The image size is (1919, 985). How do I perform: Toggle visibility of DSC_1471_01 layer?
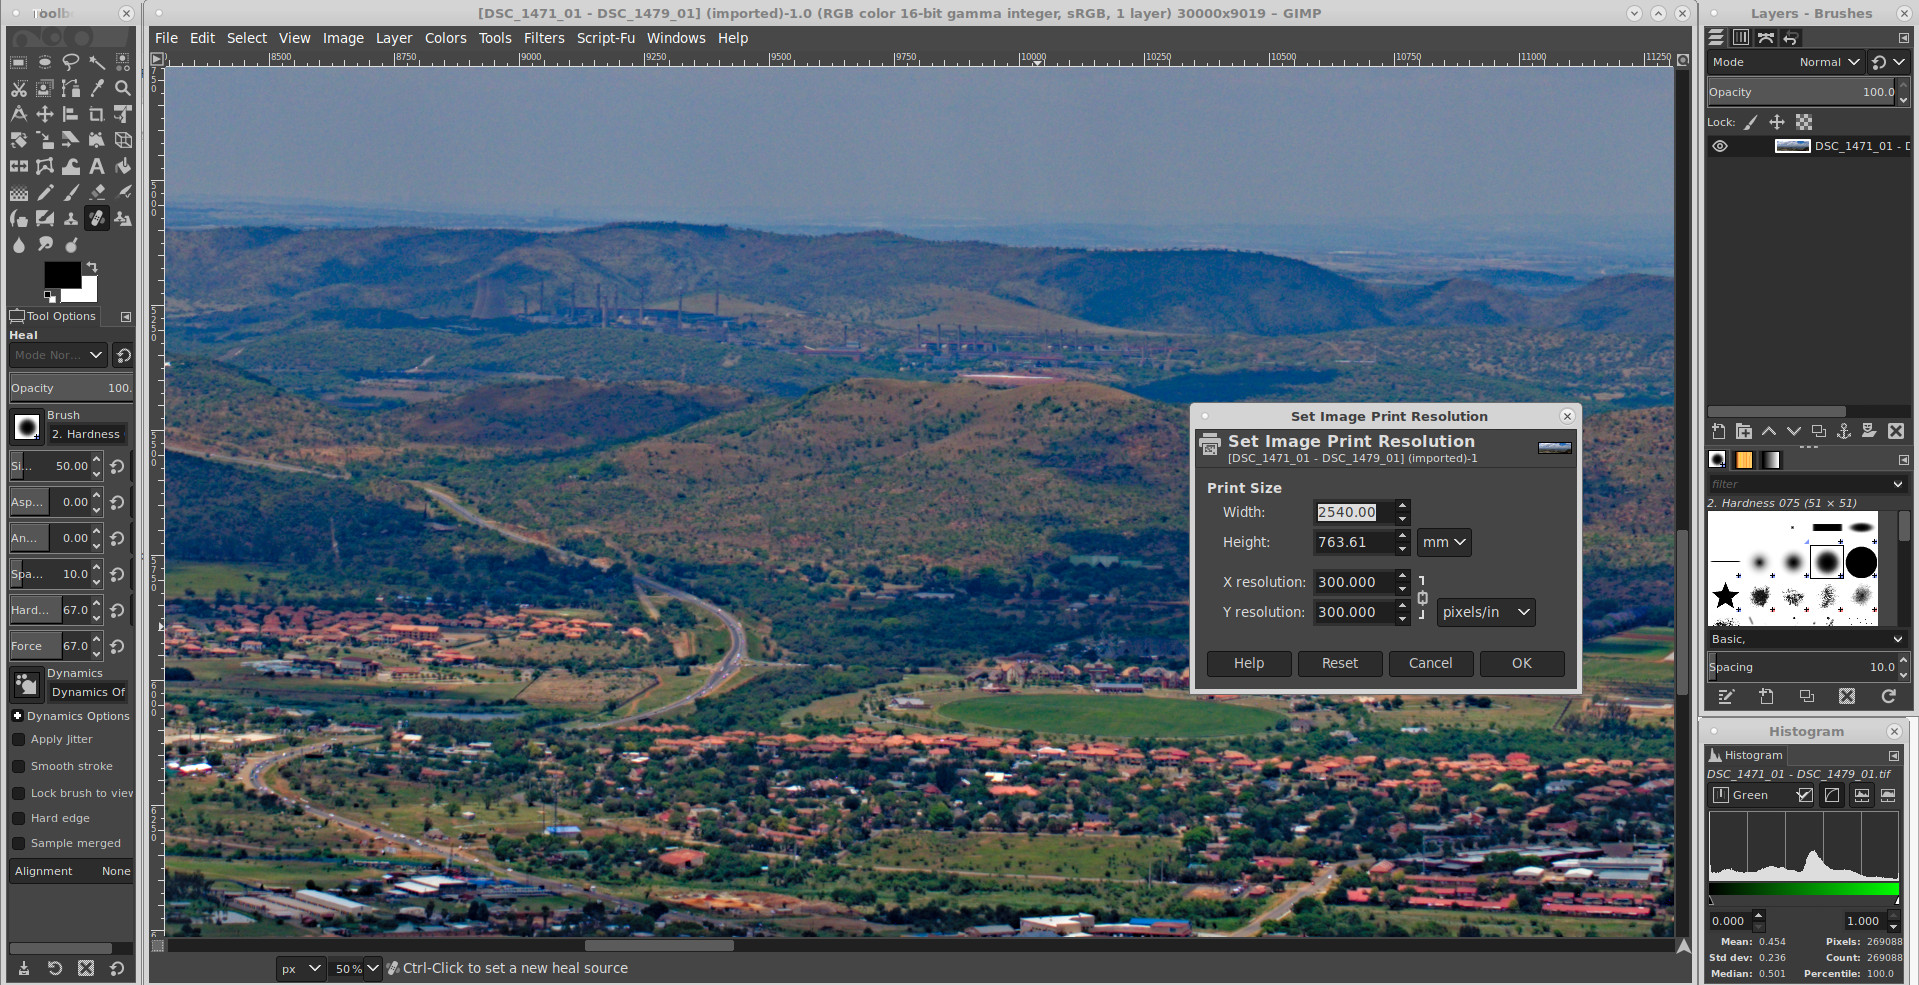tap(1720, 146)
